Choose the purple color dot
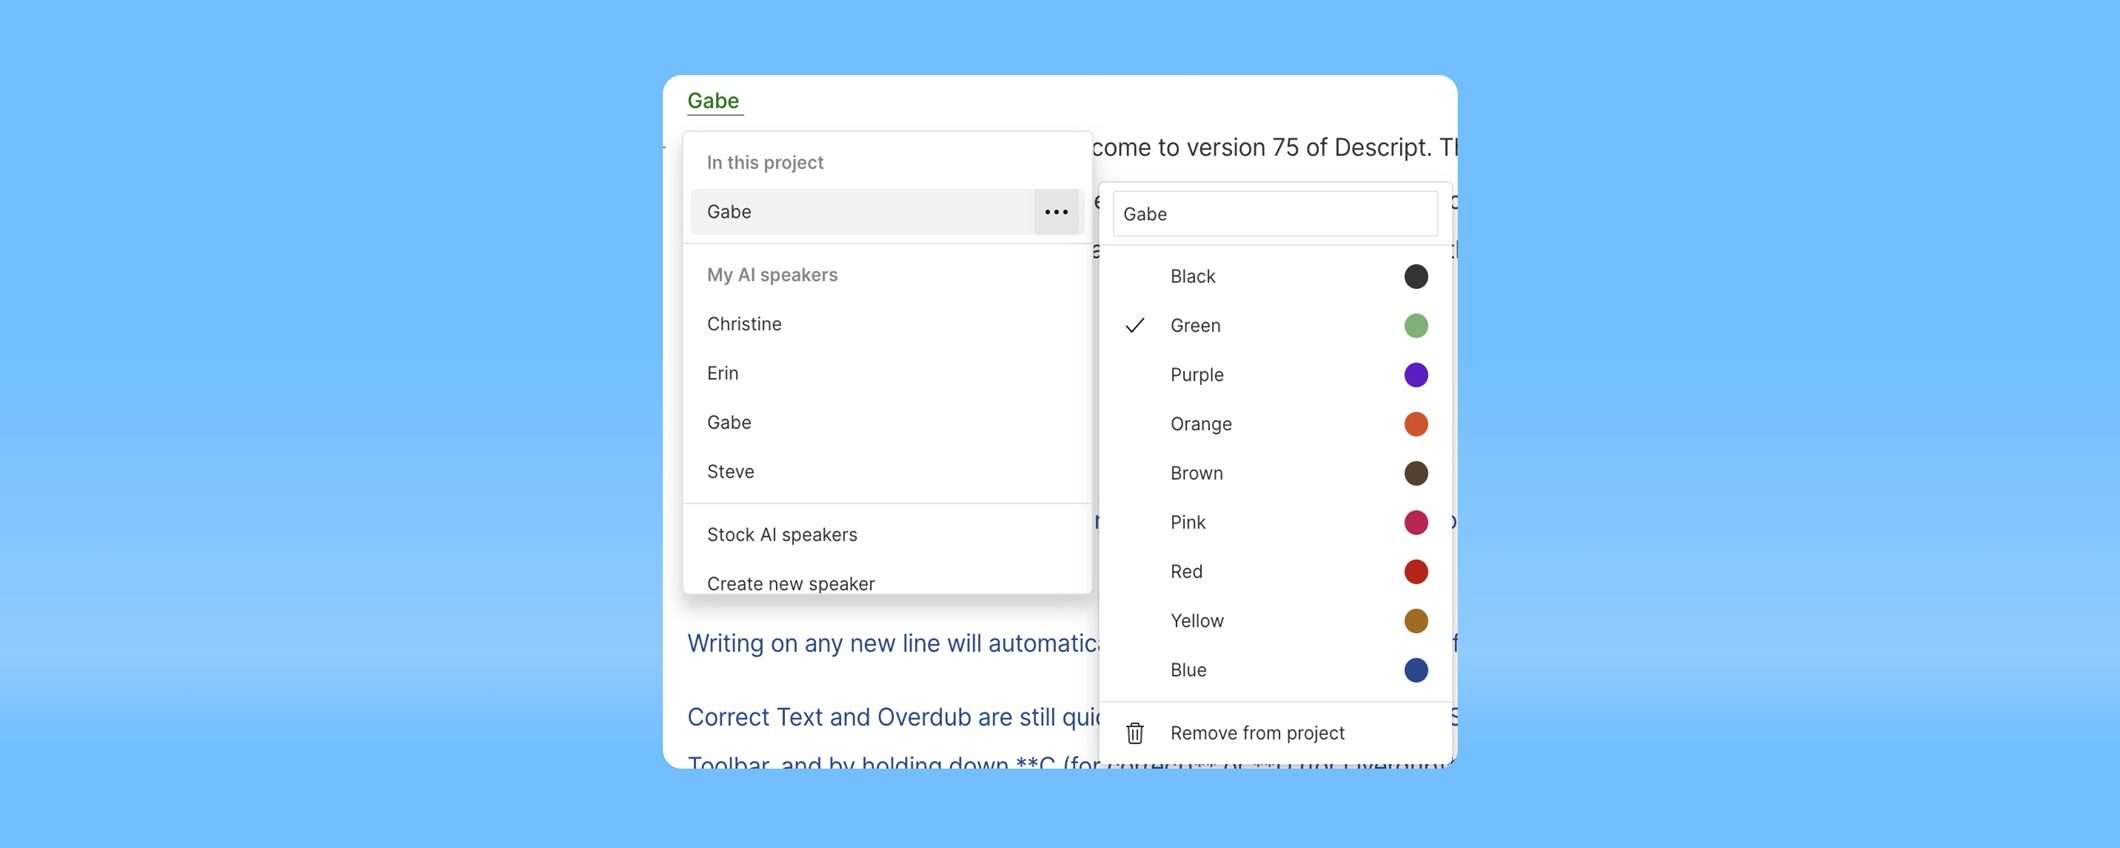2120x848 pixels. coord(1415,375)
